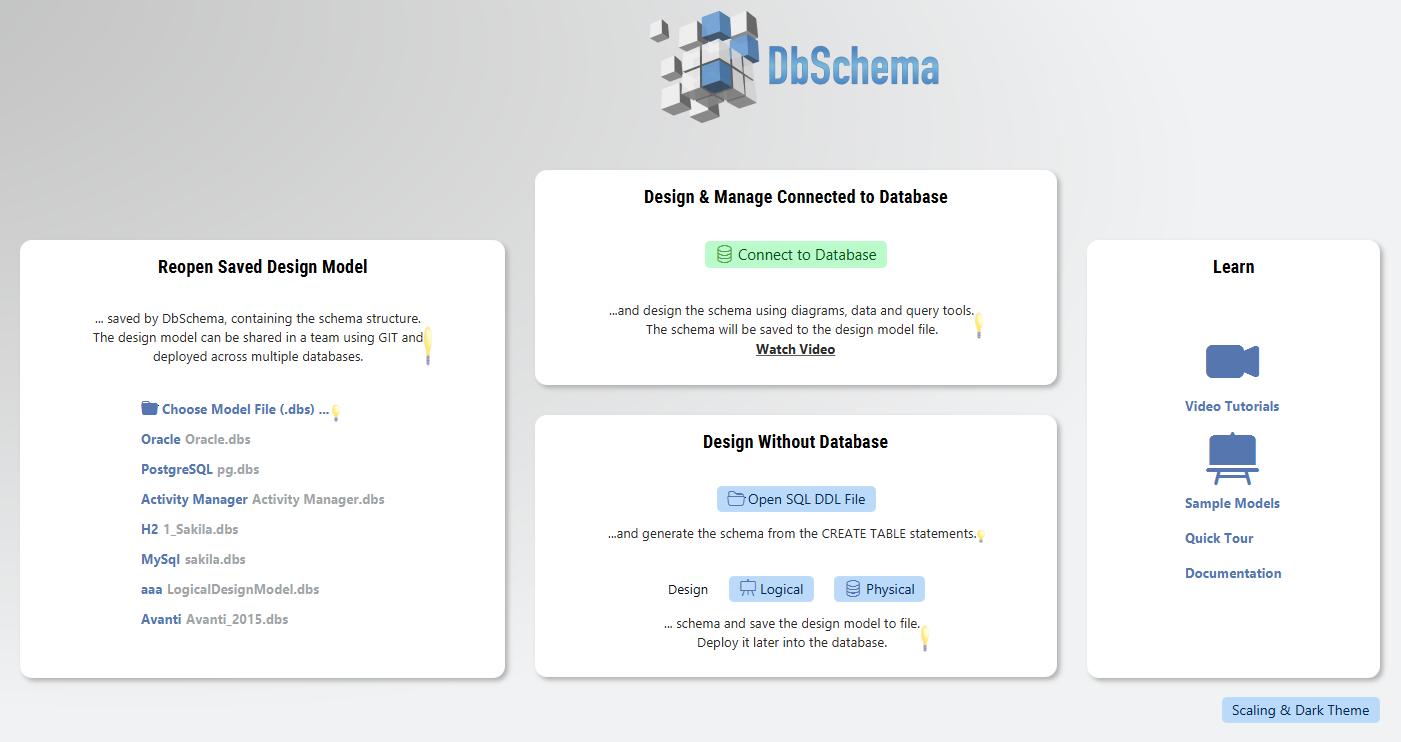Open the Watch Video link

(x=795, y=349)
